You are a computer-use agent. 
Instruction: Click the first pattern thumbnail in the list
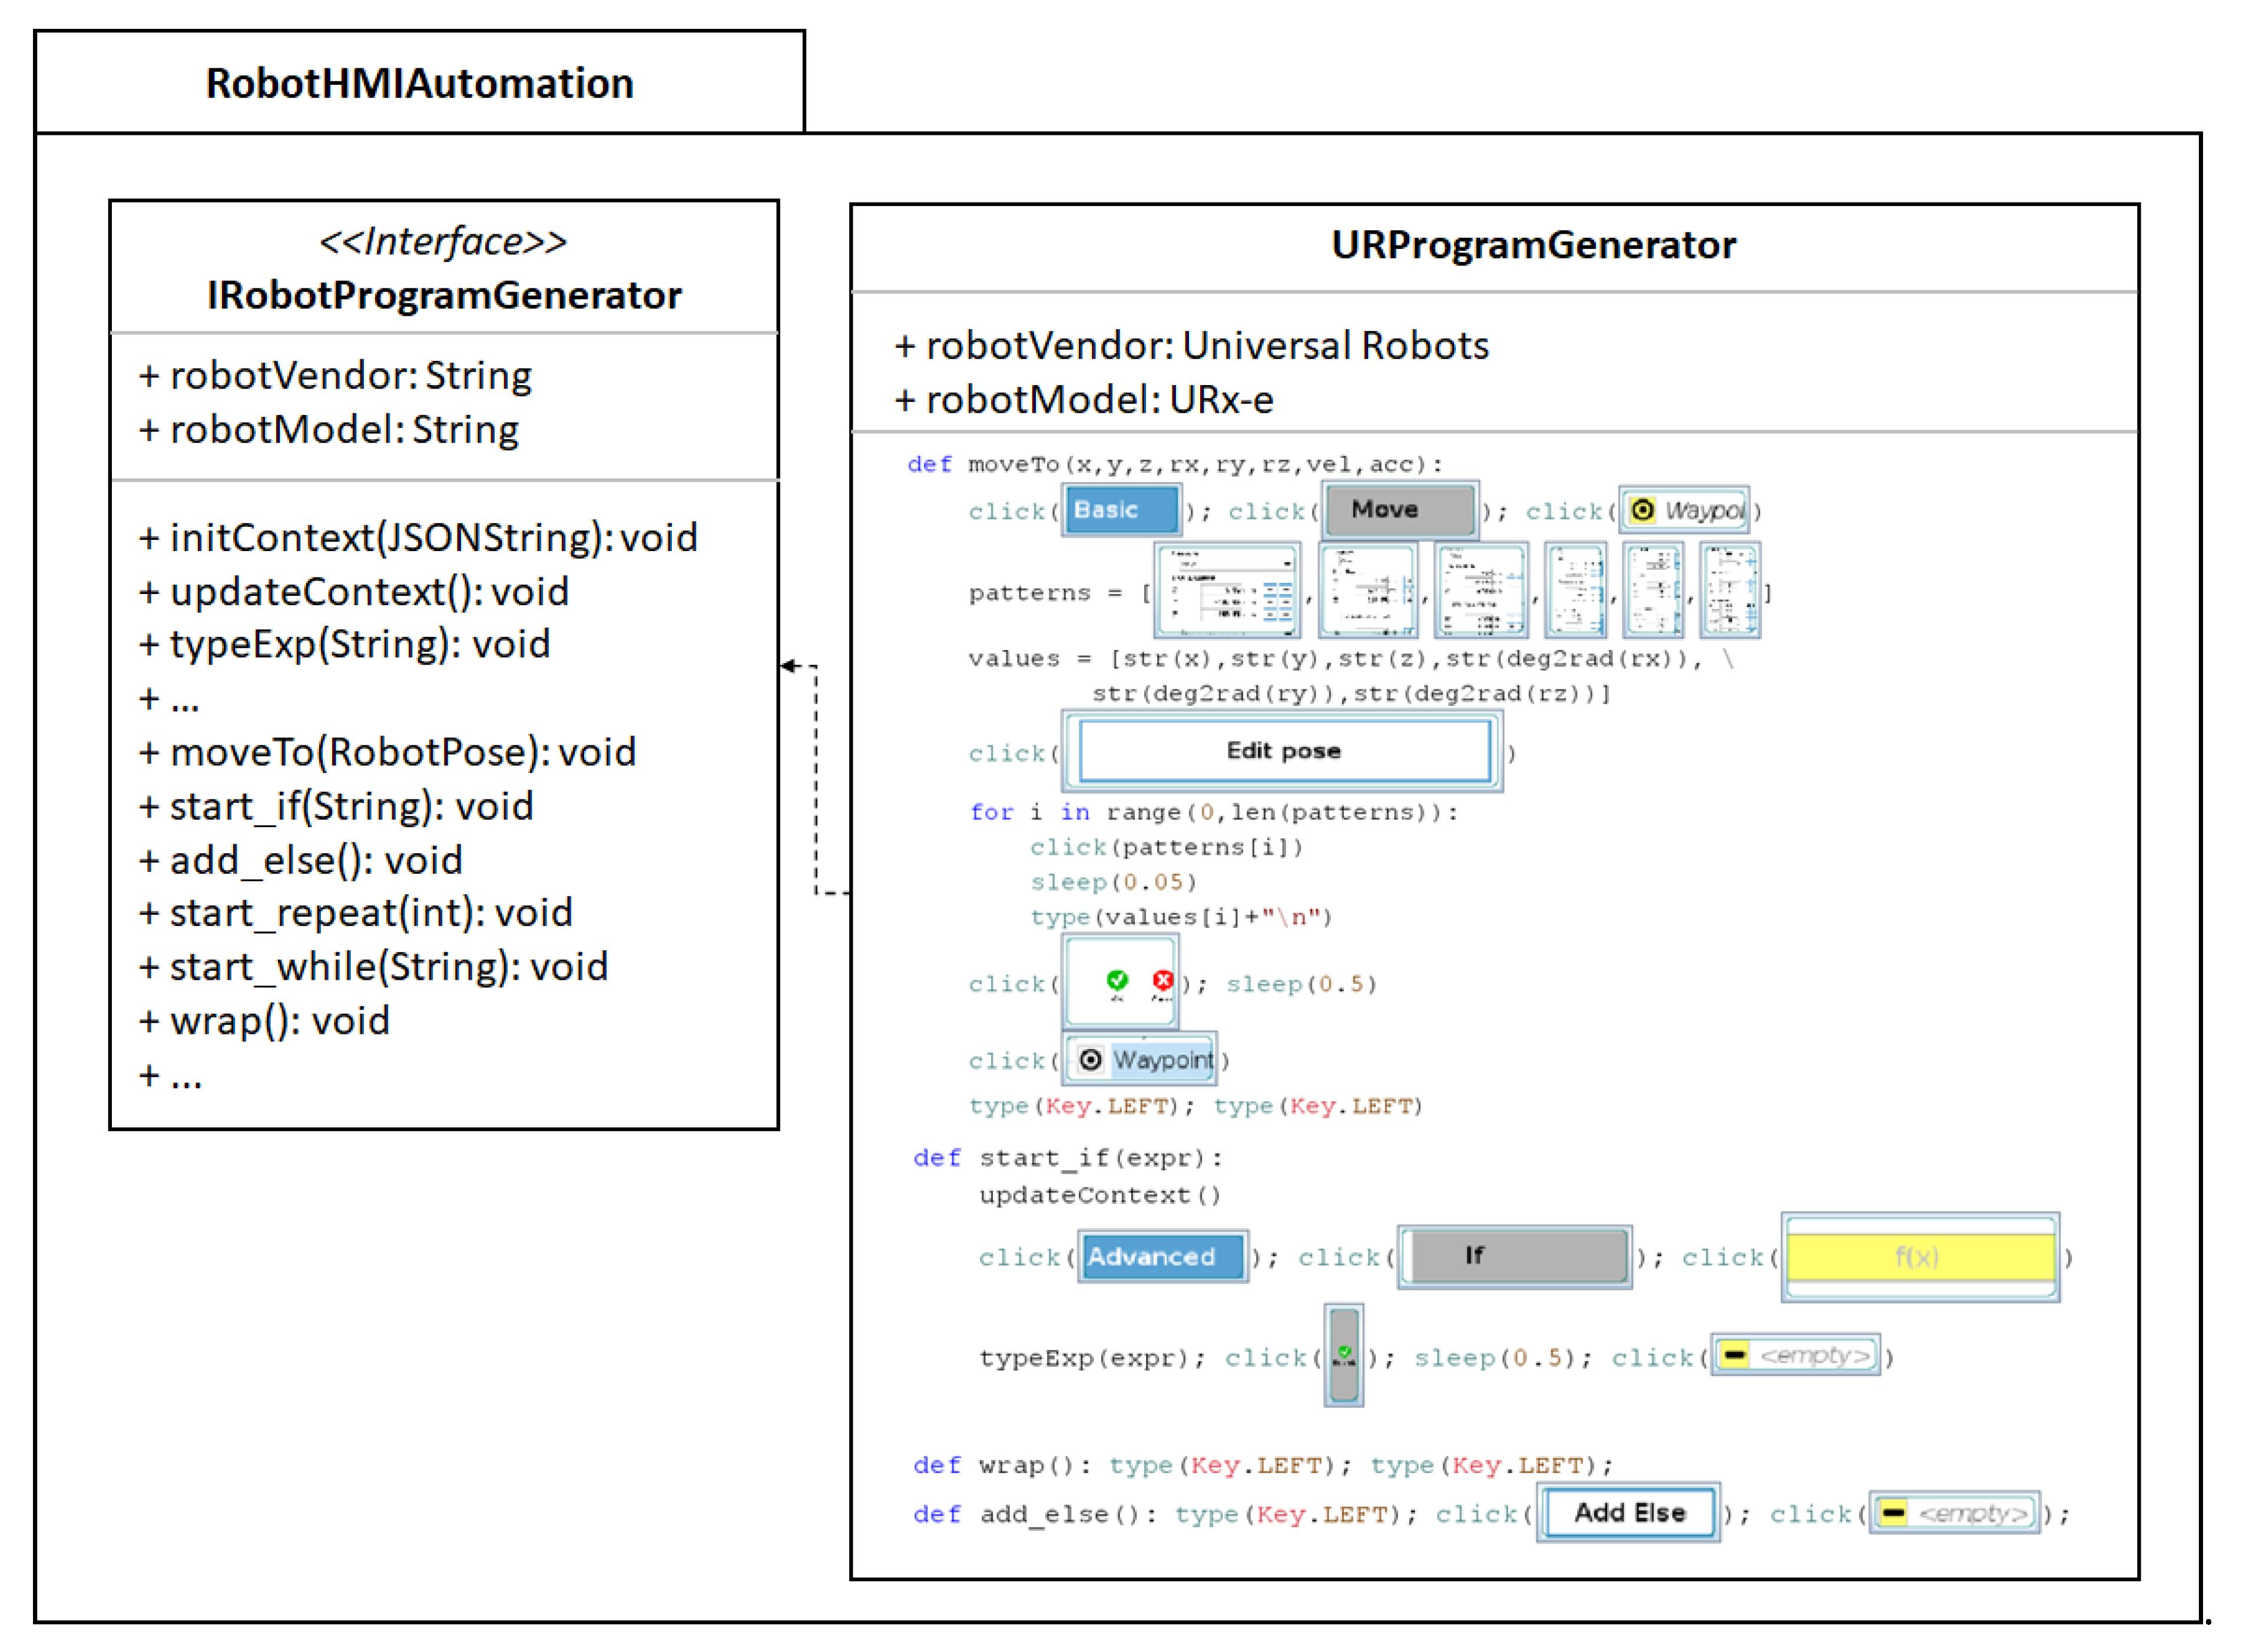click(1227, 591)
